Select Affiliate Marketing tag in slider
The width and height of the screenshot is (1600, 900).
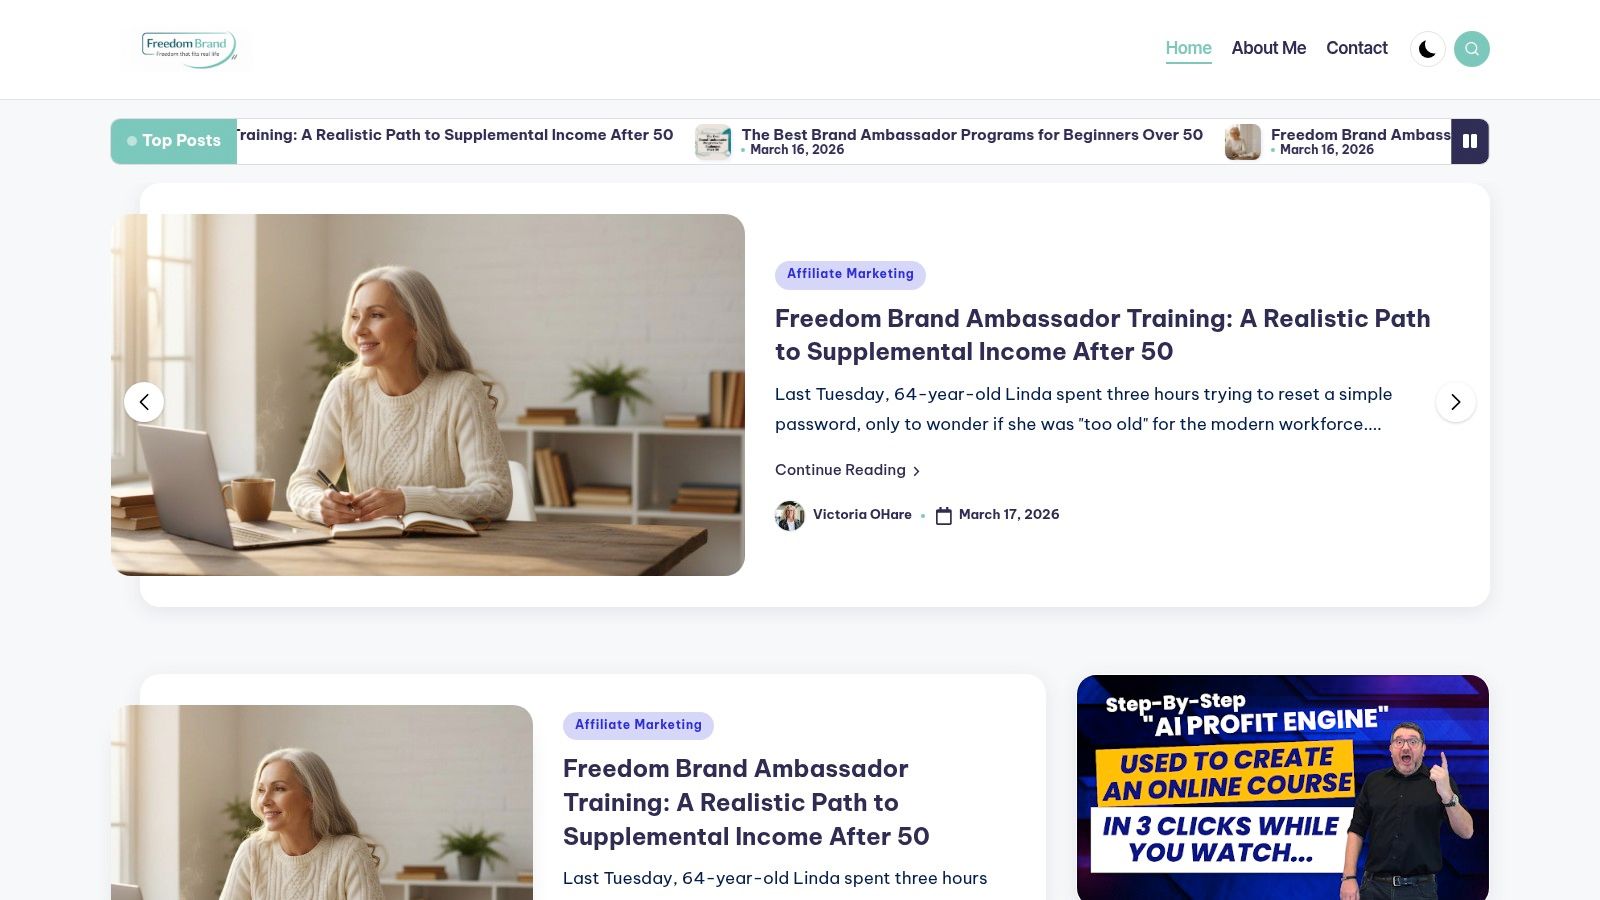pyautogui.click(x=850, y=275)
